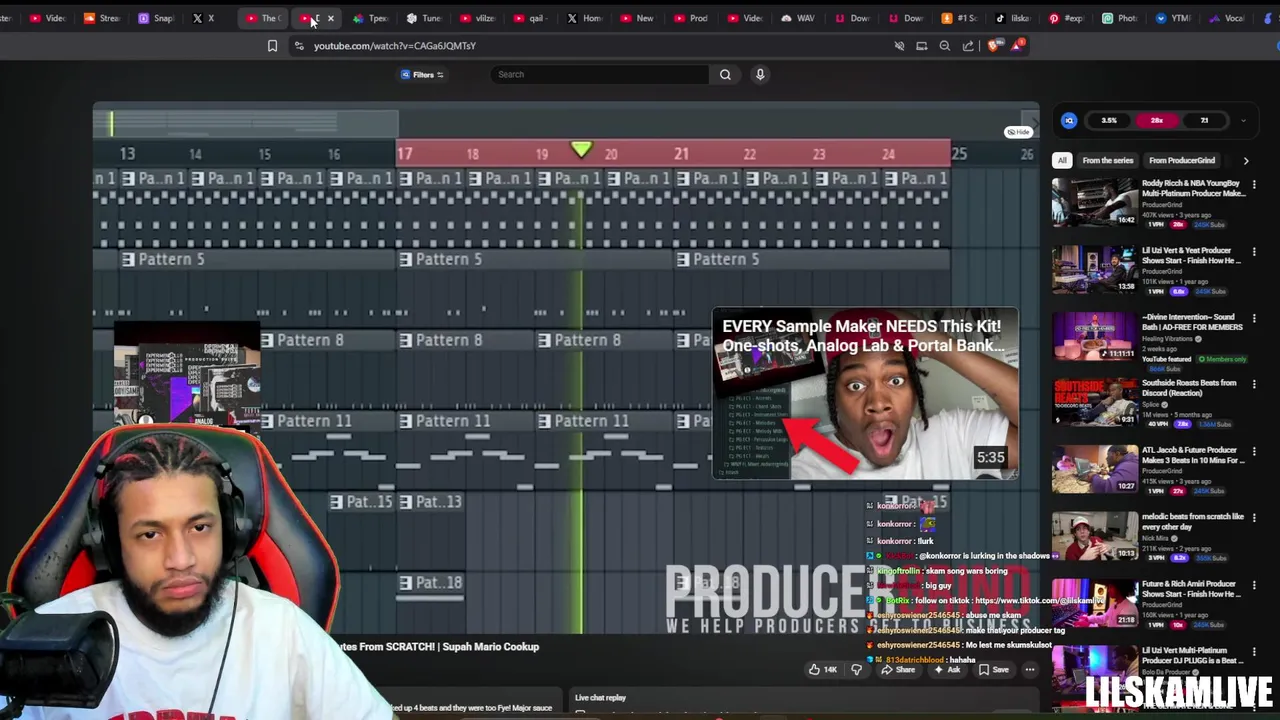The height and width of the screenshot is (720, 1280).
Task: Open the zoom magnifier icon in the address bar
Action: 945,46
